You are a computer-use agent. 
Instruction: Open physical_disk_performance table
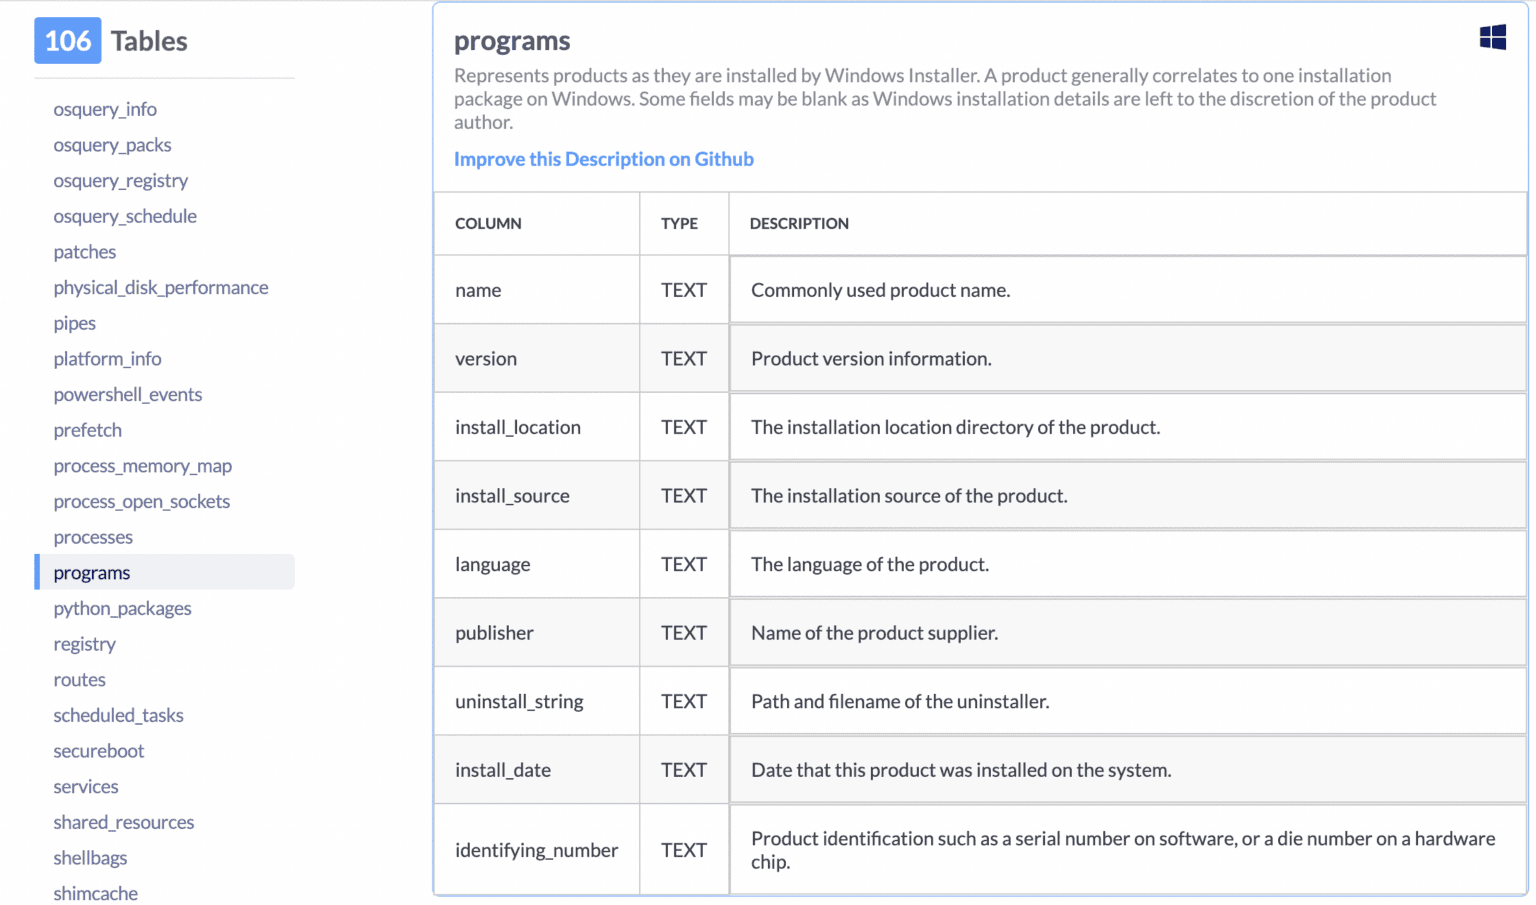tap(161, 288)
